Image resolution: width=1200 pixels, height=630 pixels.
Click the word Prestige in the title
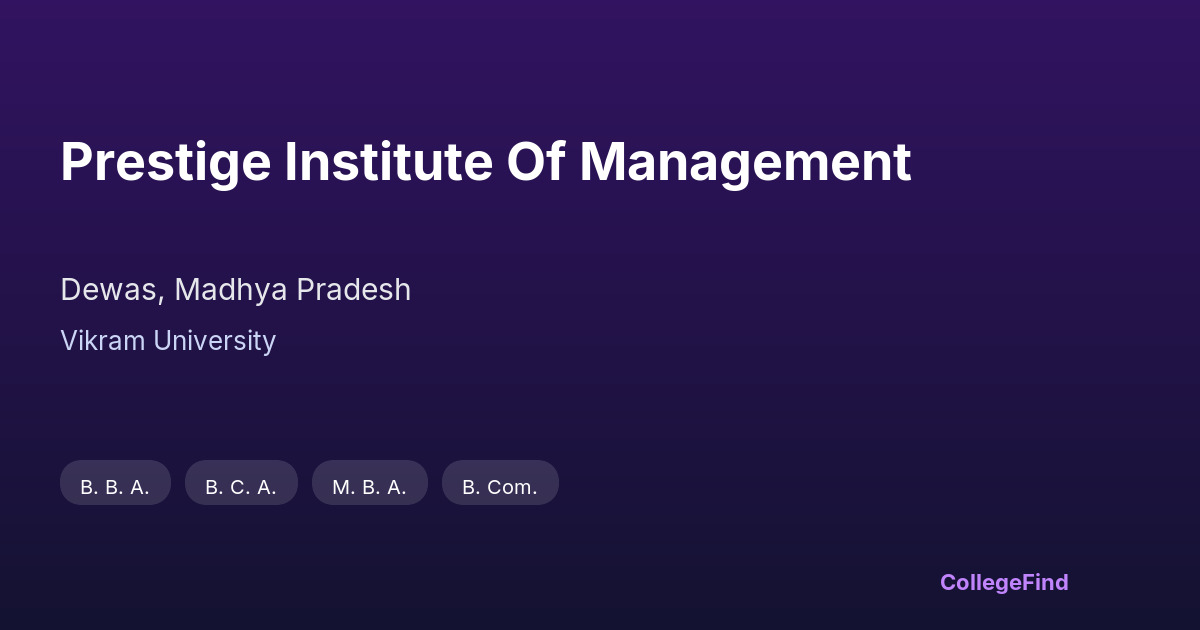click(165, 162)
